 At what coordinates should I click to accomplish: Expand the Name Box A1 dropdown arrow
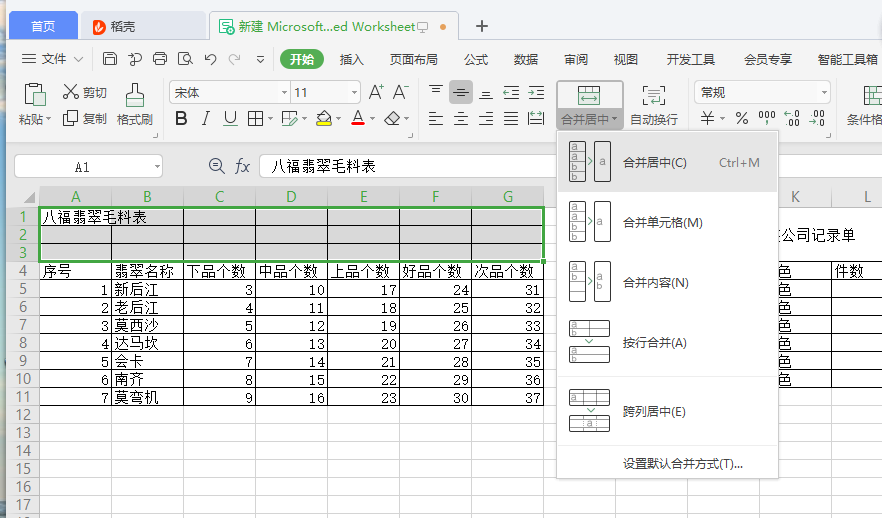click(x=157, y=166)
